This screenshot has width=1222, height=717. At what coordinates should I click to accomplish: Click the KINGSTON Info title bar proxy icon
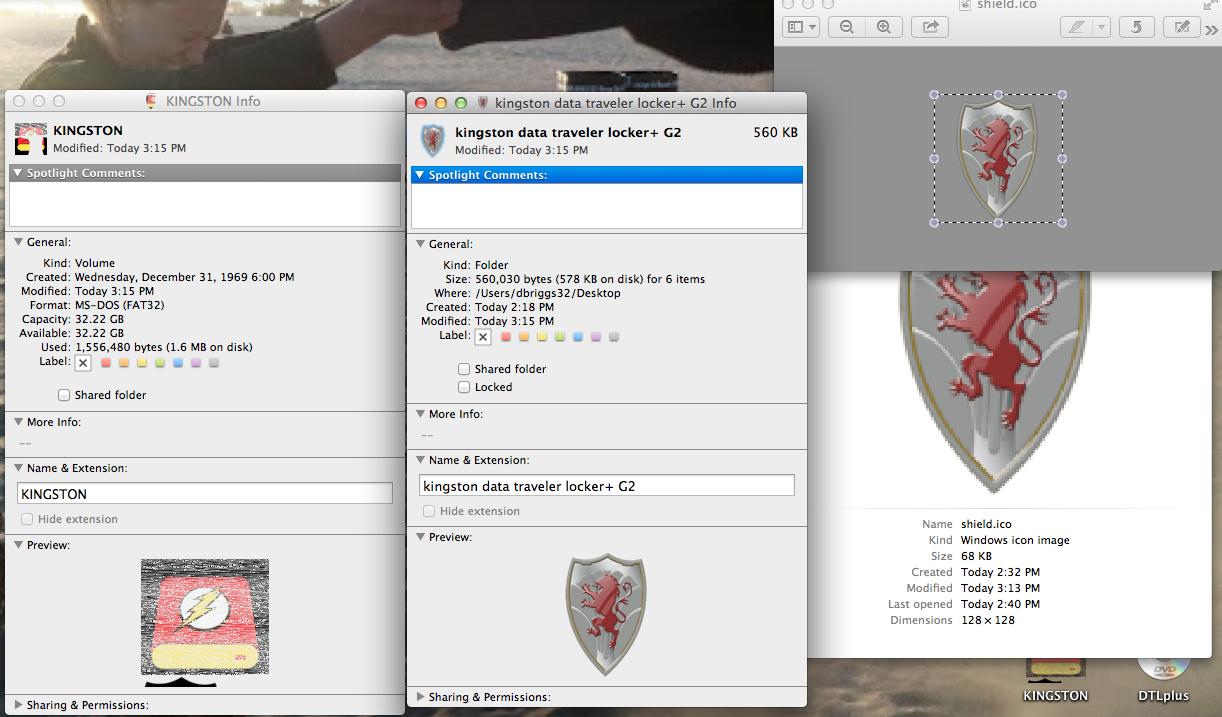151,101
